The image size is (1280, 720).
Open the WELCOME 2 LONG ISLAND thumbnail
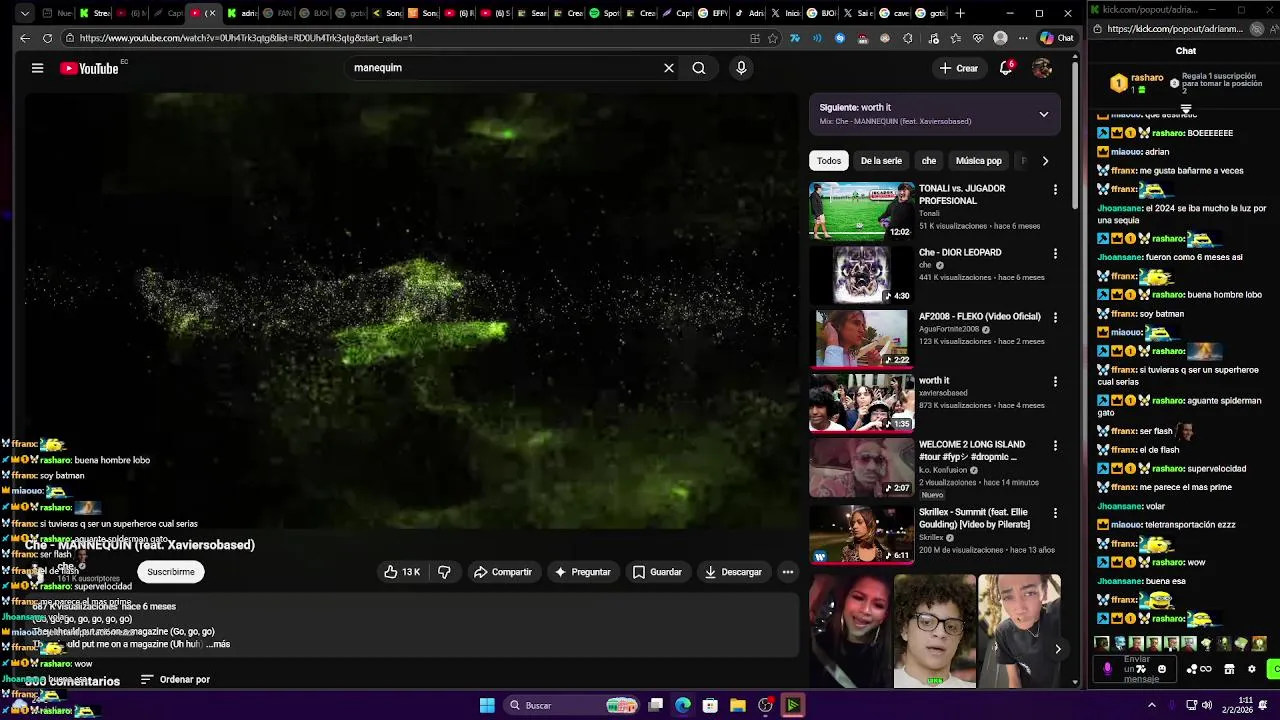pyautogui.click(x=862, y=467)
